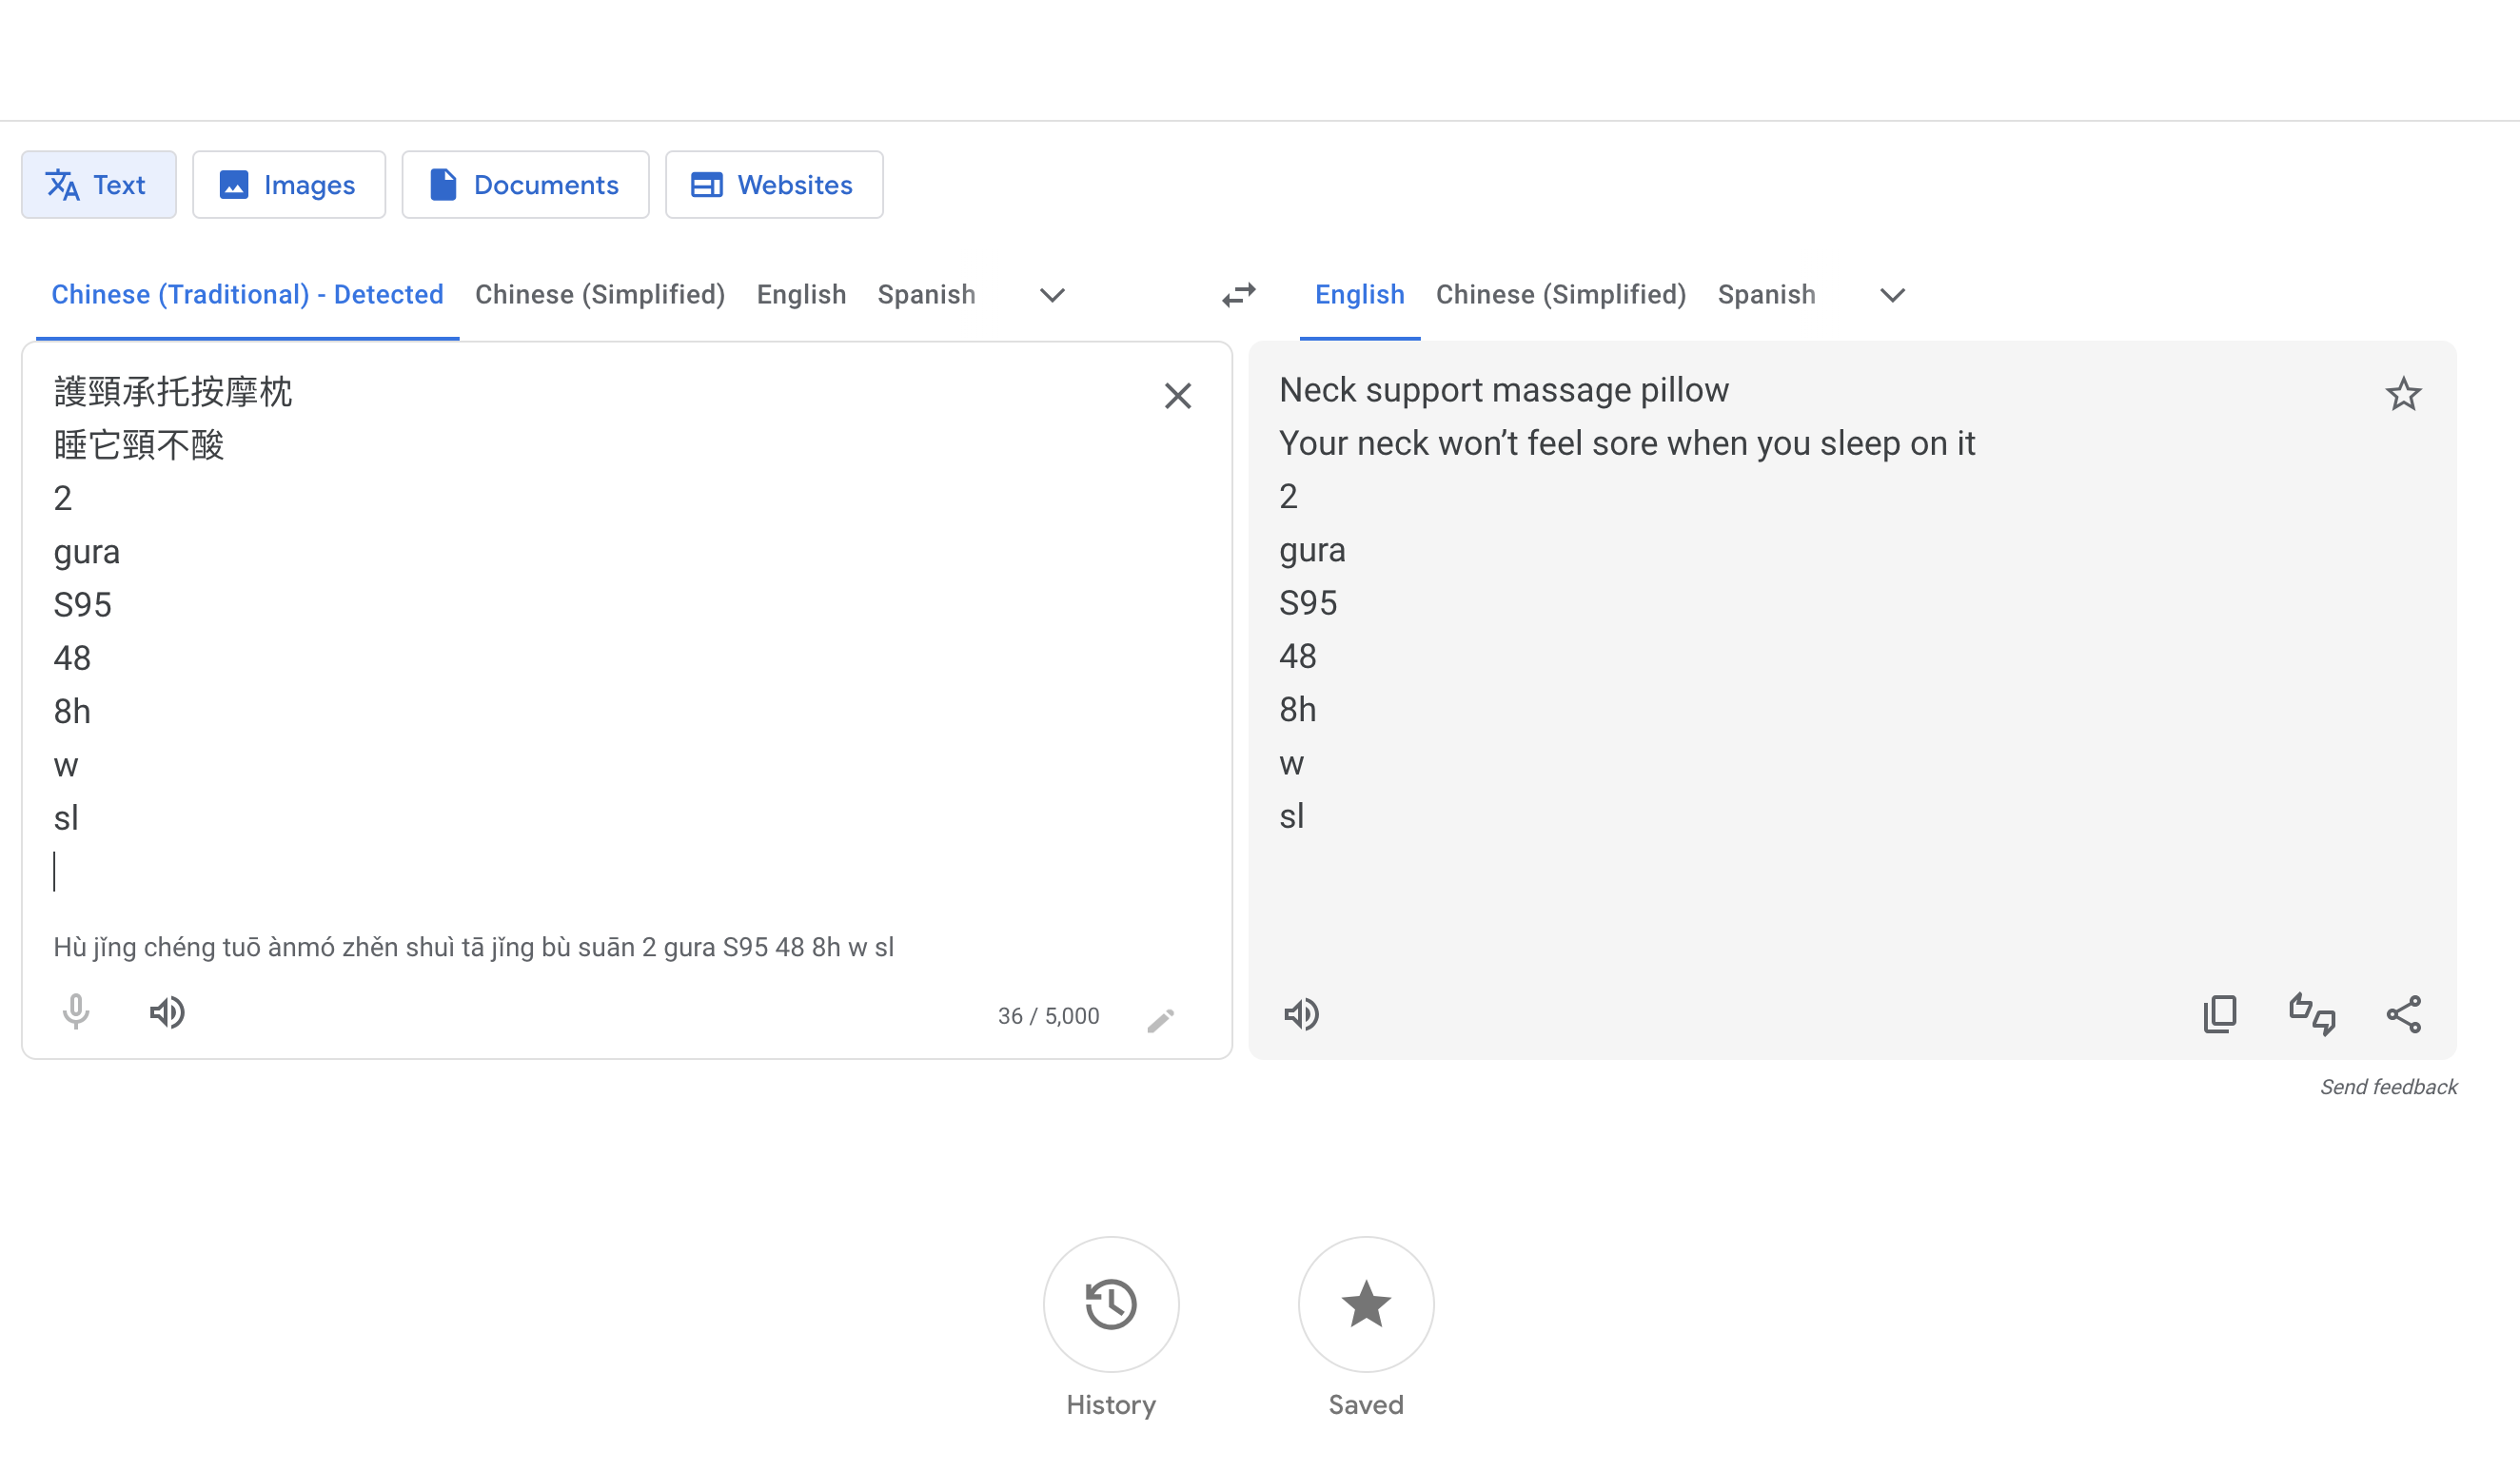Viewport: 2520px width, 1471px height.
Task: Clear the source text
Action: (1178, 396)
